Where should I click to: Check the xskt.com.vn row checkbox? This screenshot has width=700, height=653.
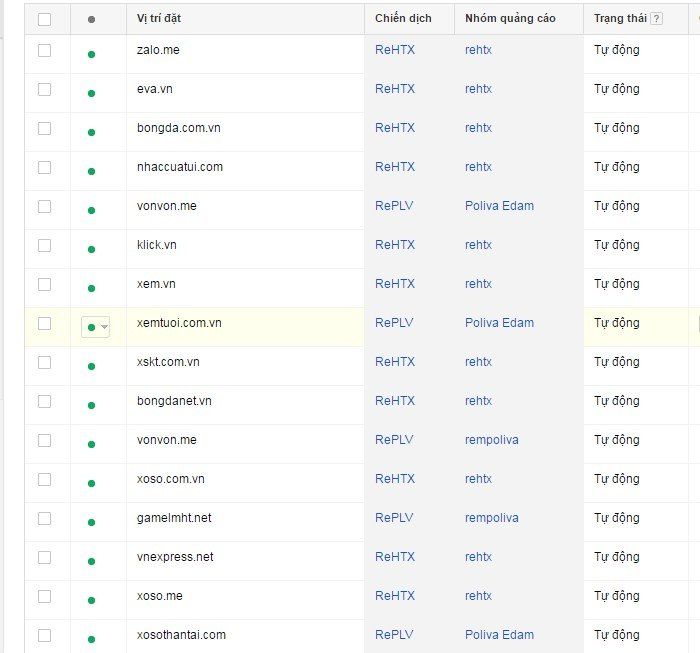[x=44, y=362]
